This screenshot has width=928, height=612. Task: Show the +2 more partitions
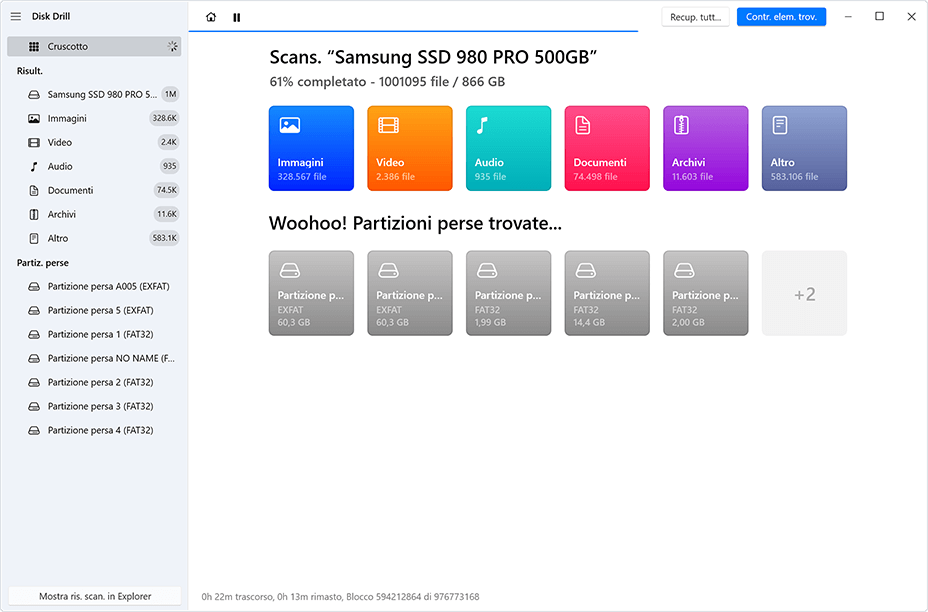tap(804, 293)
